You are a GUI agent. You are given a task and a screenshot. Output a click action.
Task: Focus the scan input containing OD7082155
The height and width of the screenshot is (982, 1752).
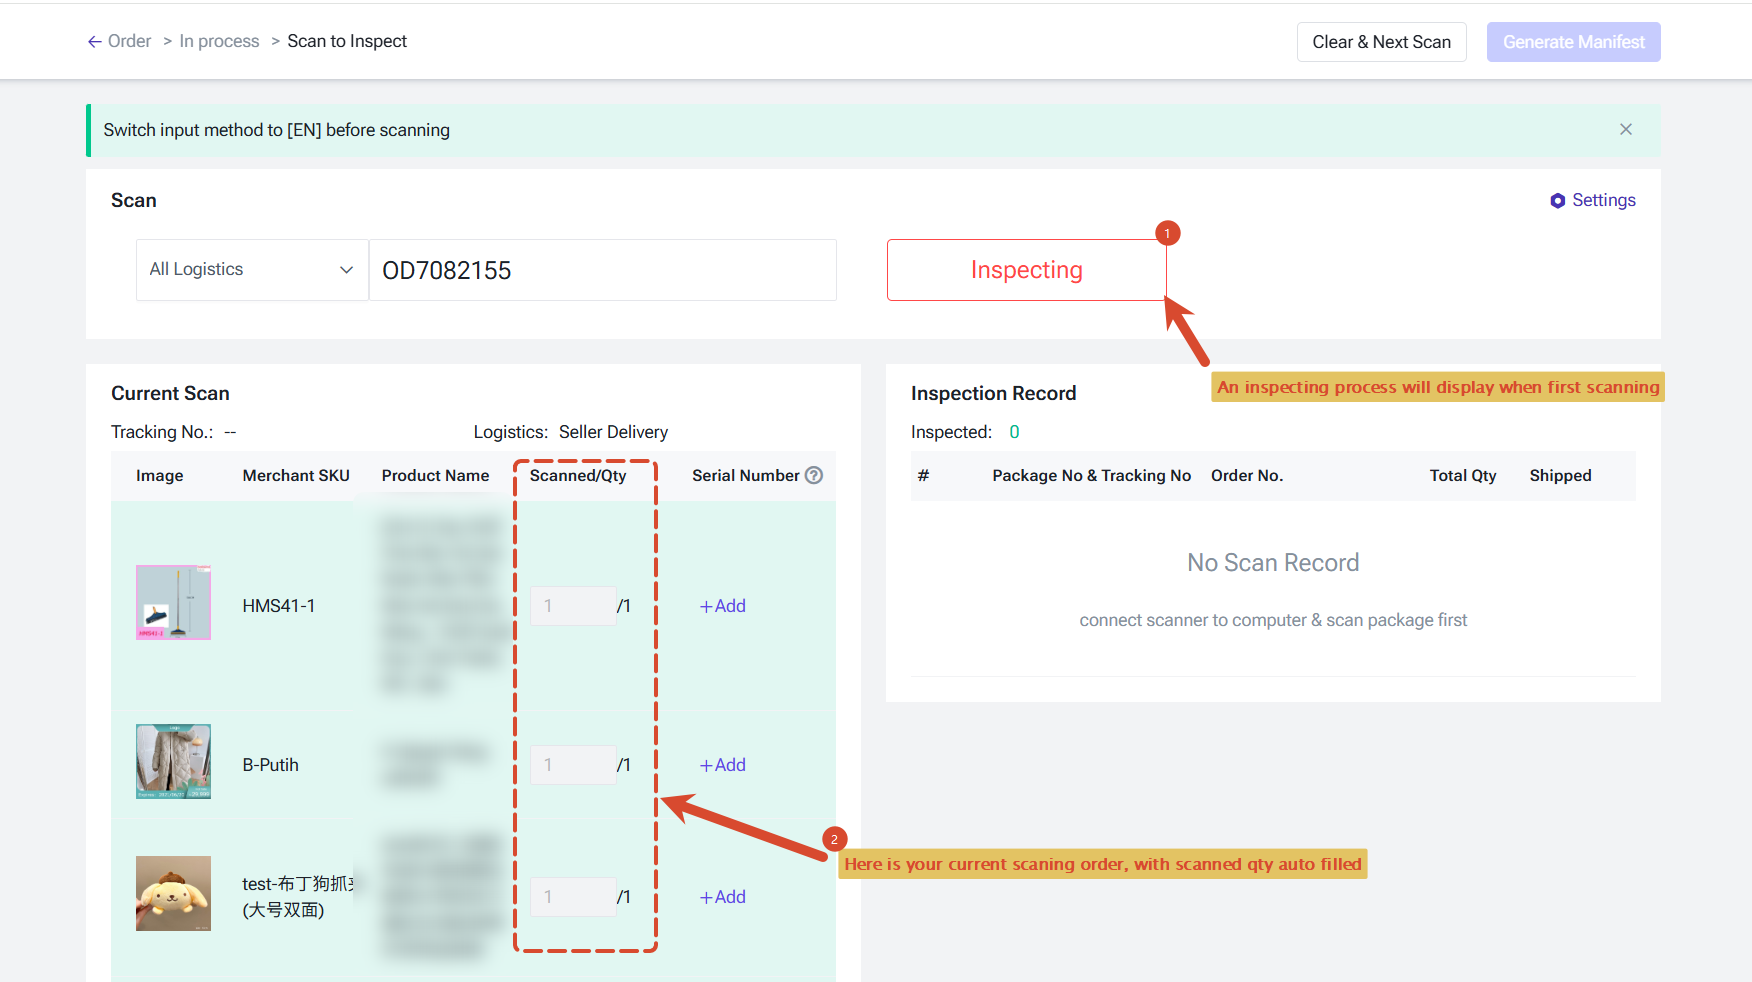(603, 270)
